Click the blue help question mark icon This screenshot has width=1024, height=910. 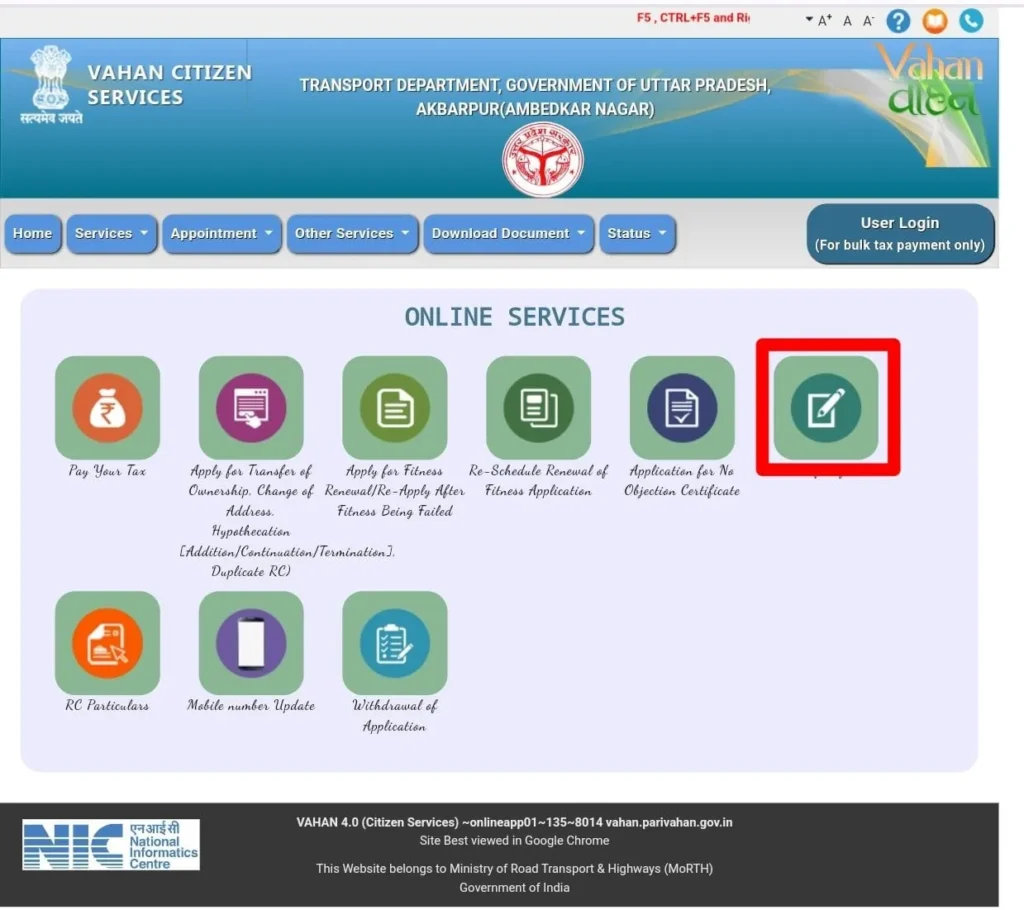coord(898,20)
